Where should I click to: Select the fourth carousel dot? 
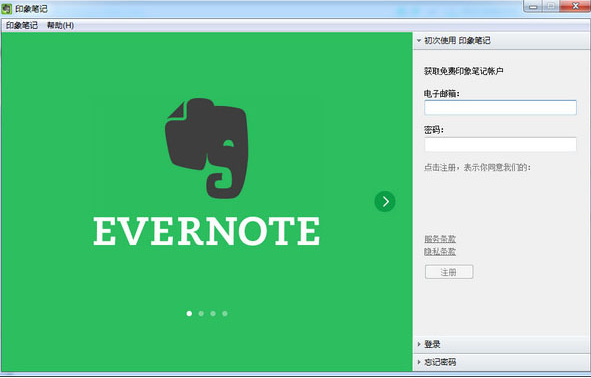click(x=225, y=314)
